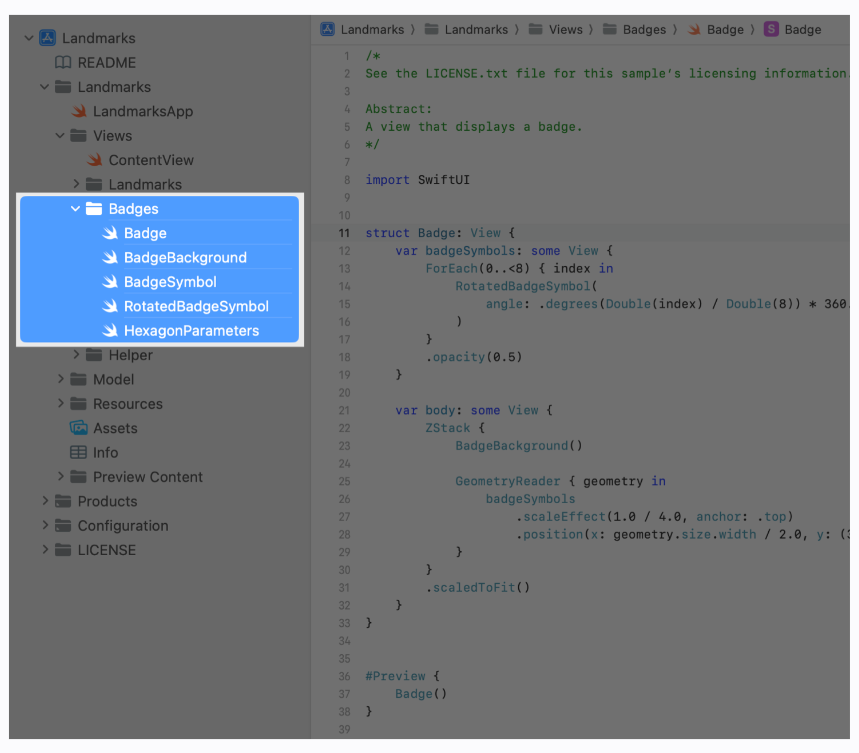Open the RotatedBadgeSymbol file
The image size is (859, 753).
pyautogui.click(x=196, y=306)
